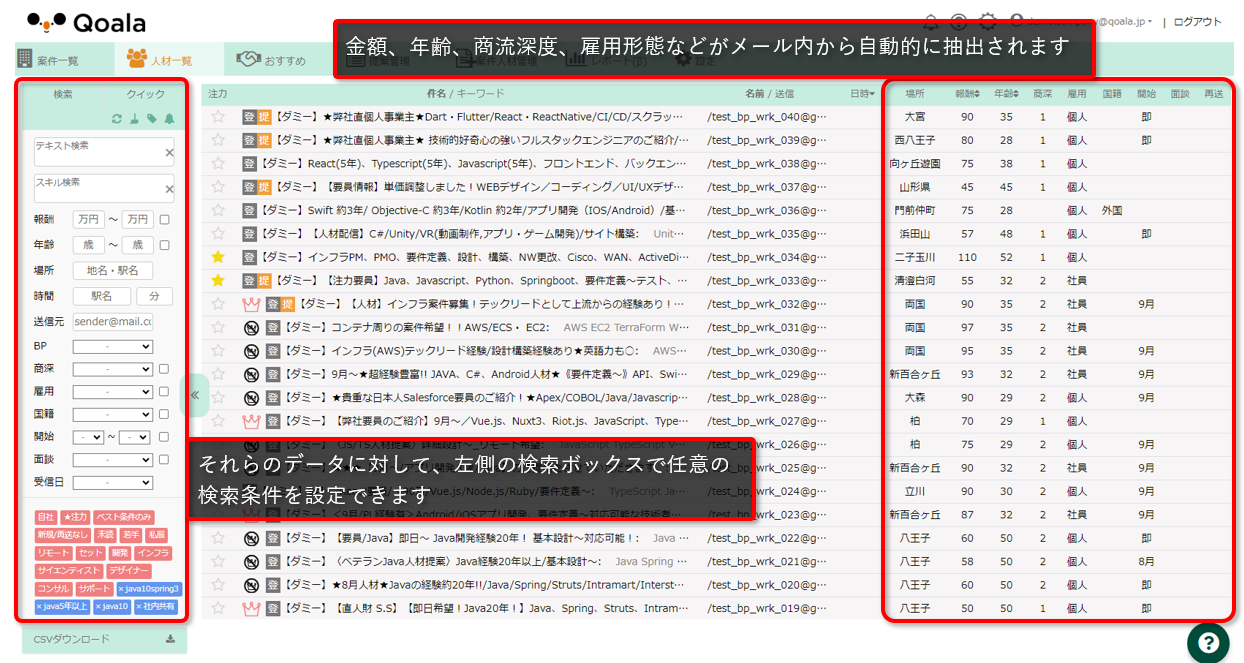The height and width of the screenshot is (663, 1244).
Task: Collapse the search sidebar with the chevron
Action: coord(197,395)
